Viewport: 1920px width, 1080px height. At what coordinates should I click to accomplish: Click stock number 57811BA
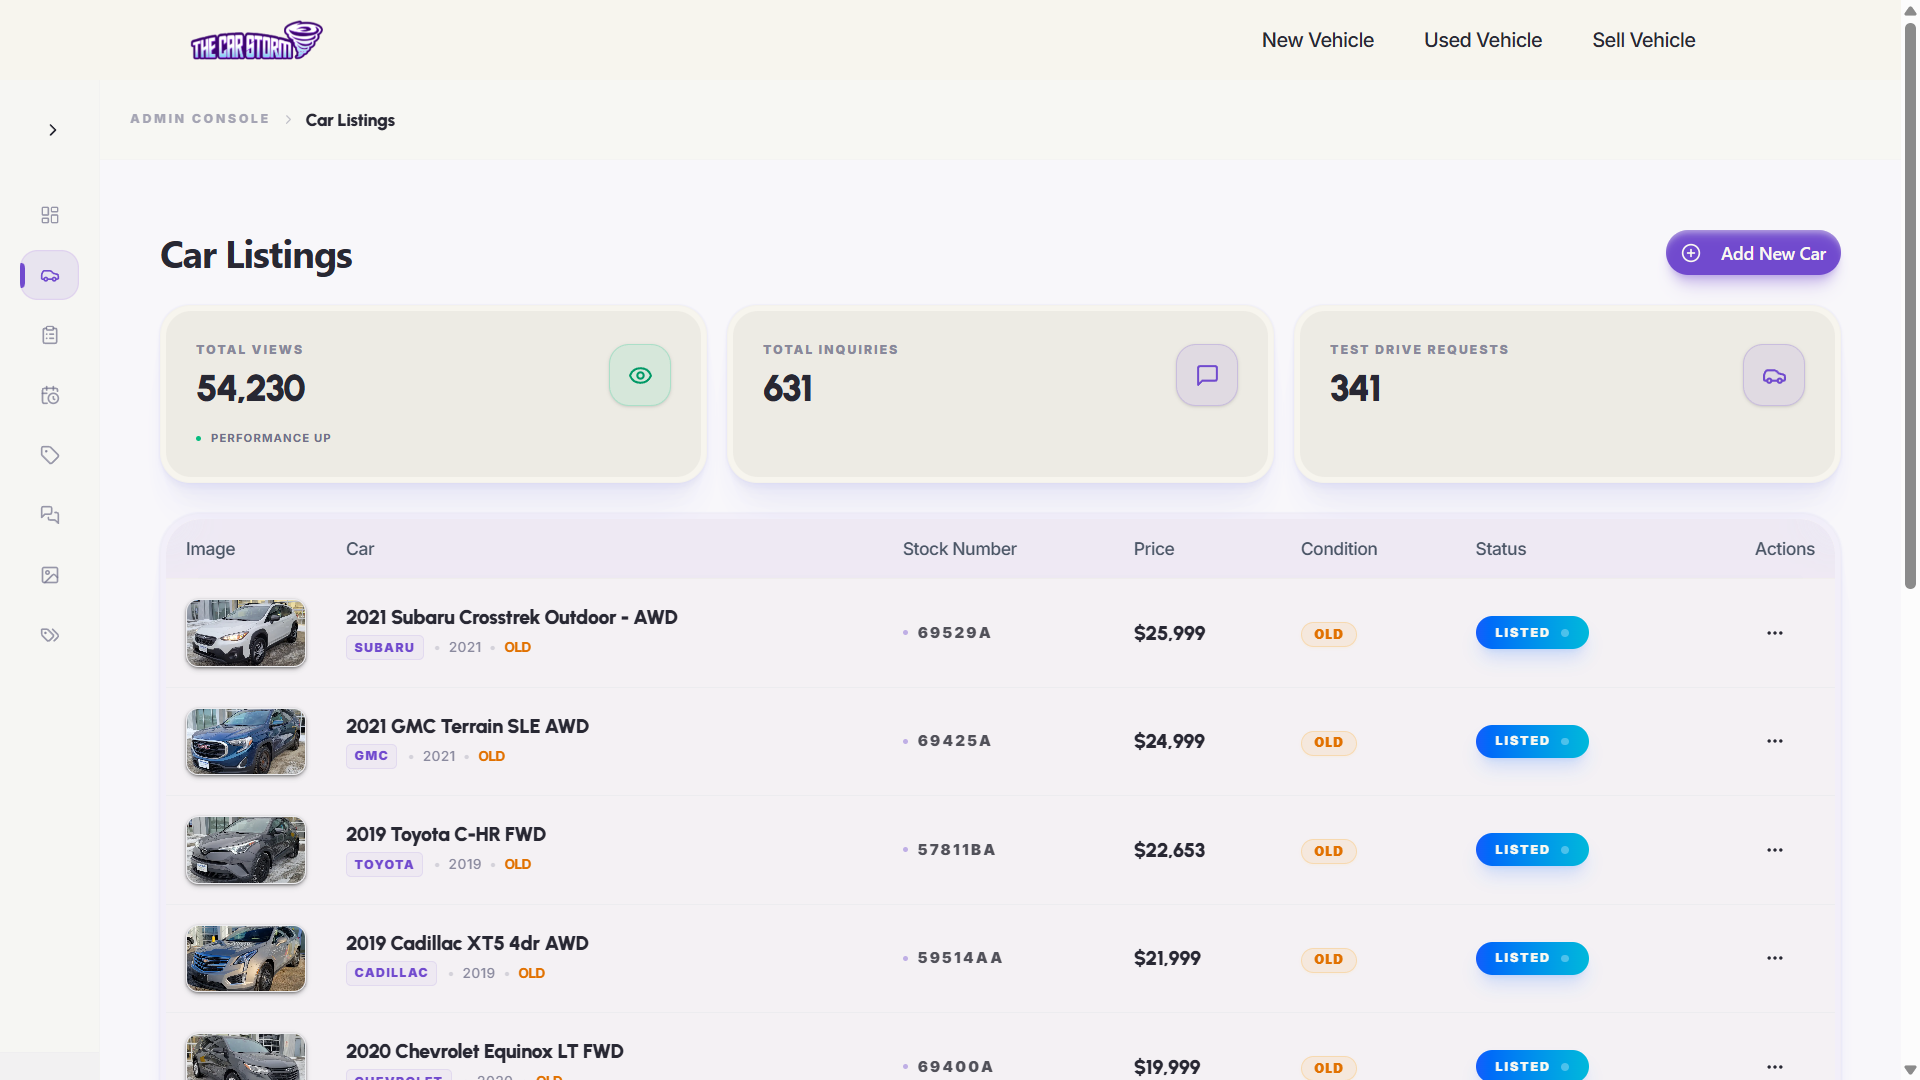point(956,850)
